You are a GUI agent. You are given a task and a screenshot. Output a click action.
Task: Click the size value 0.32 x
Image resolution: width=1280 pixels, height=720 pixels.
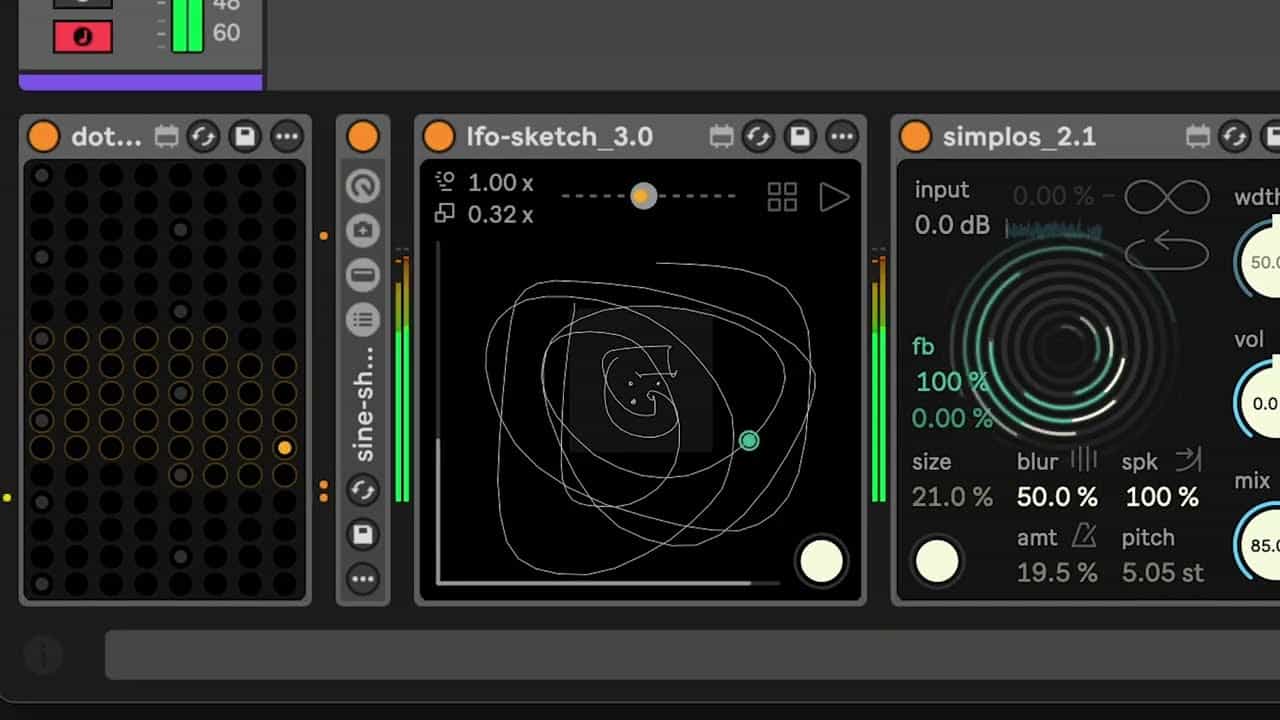coord(501,214)
